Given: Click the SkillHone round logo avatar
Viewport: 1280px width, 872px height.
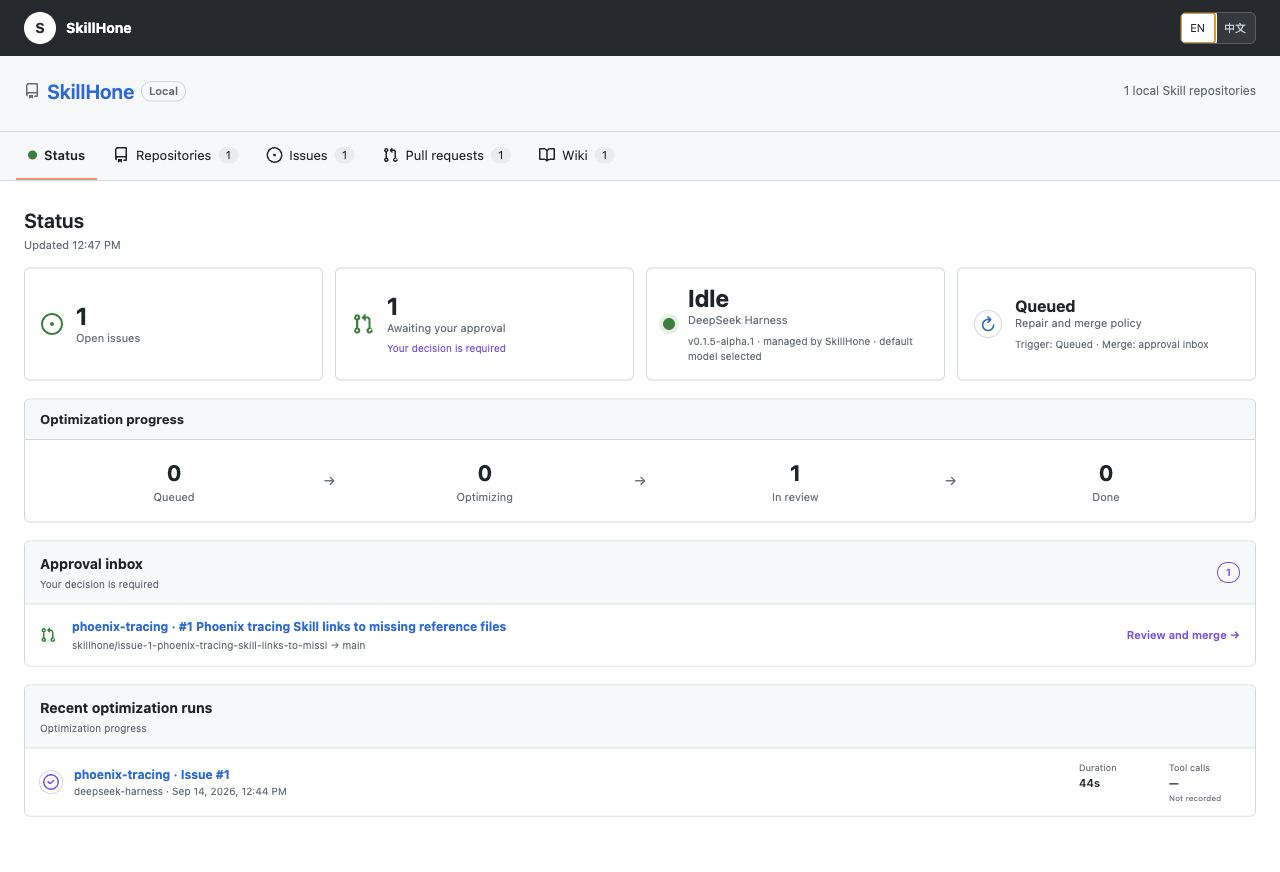Looking at the screenshot, I should (40, 28).
